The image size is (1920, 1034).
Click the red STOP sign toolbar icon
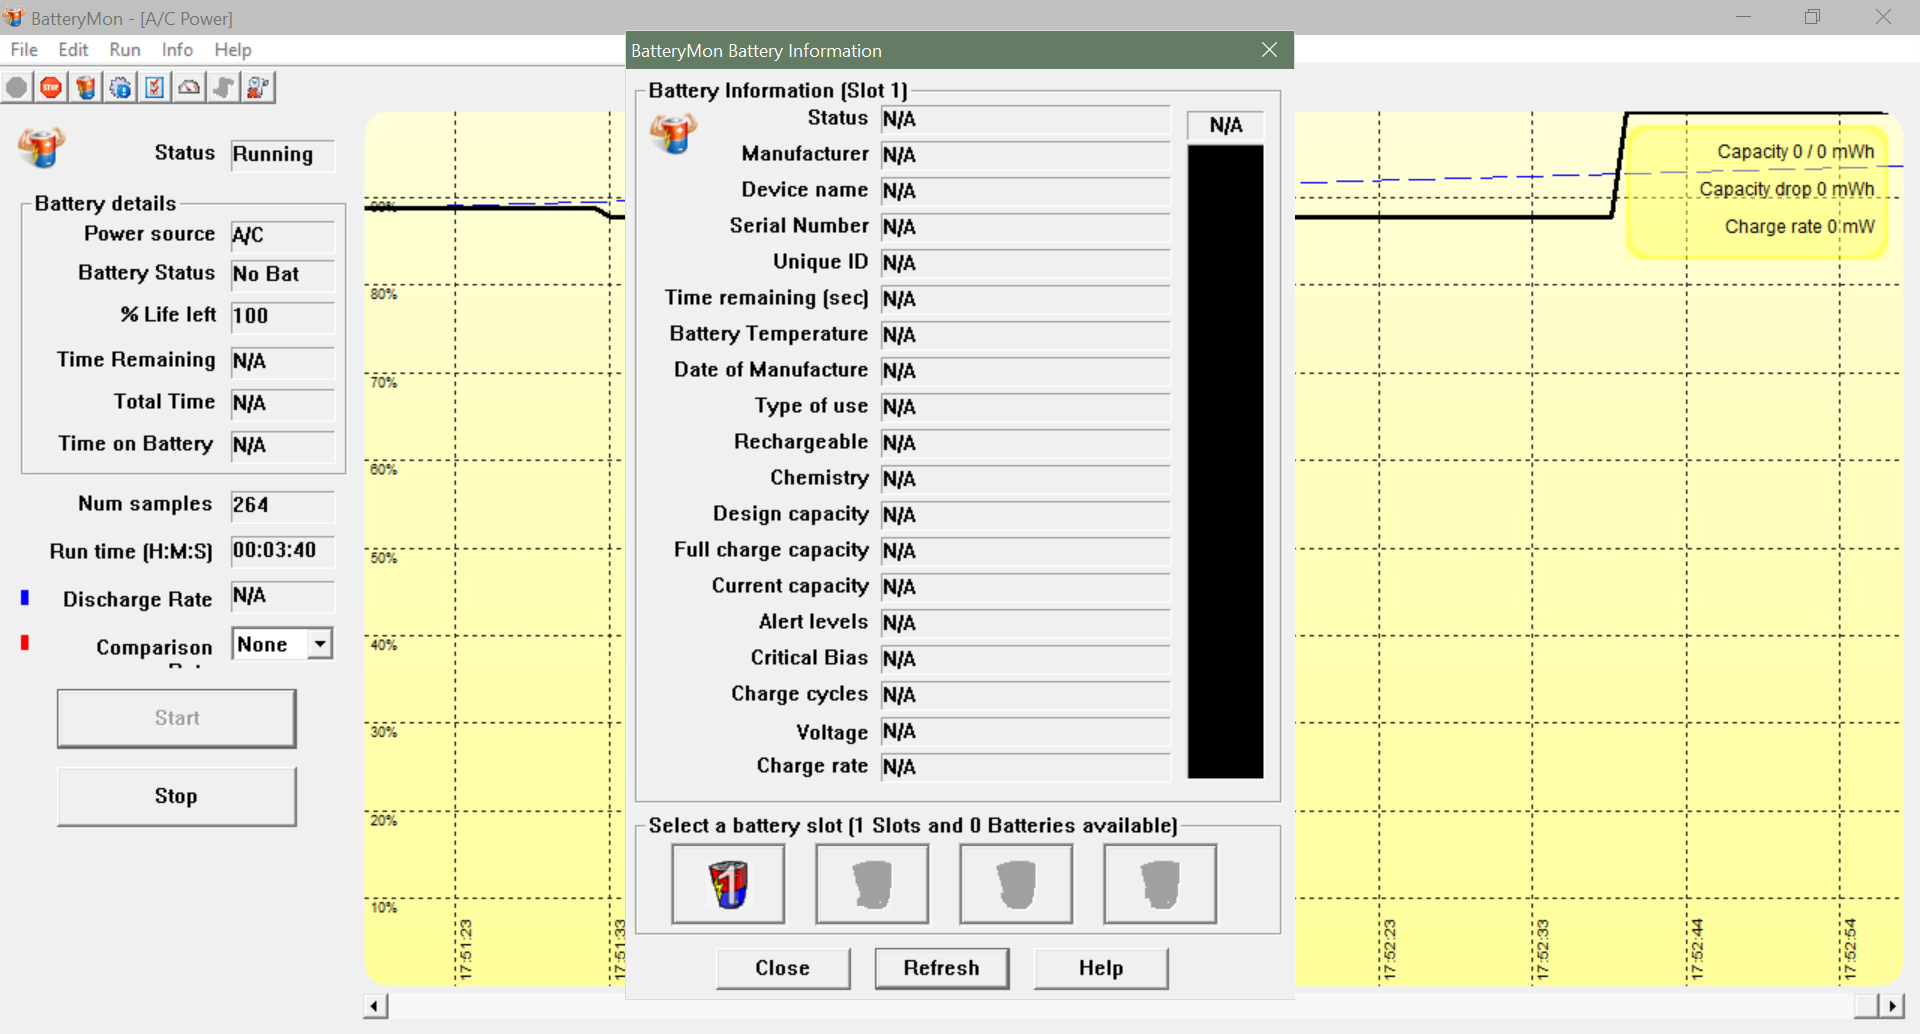[x=51, y=88]
